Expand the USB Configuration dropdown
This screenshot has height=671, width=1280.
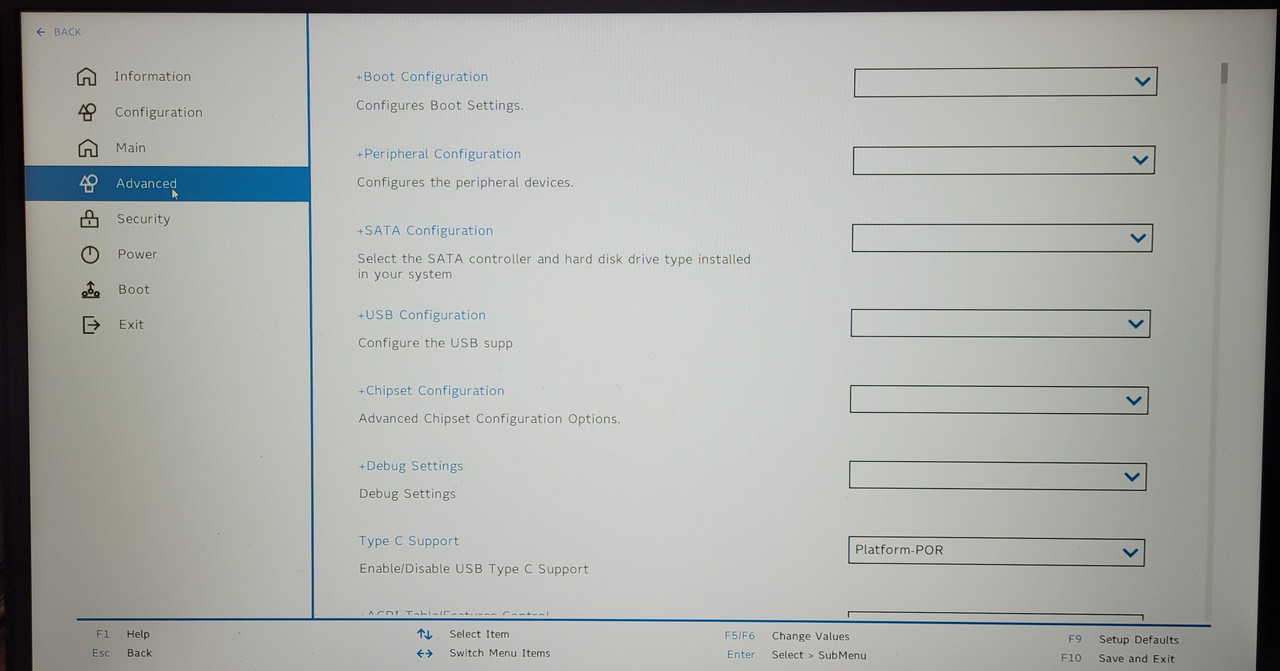coord(1000,323)
